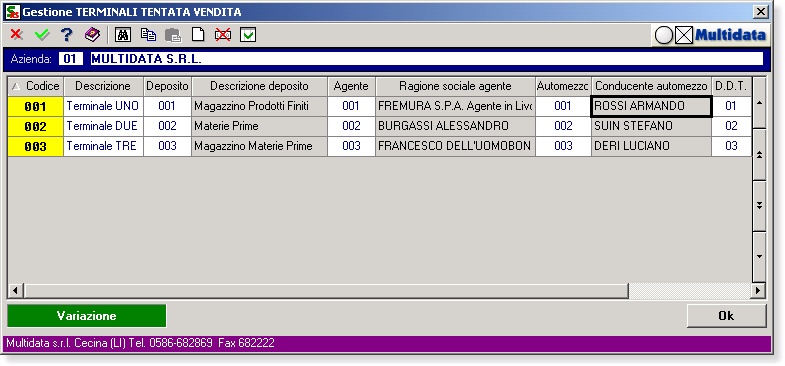Image resolution: width=785 pixels, height=366 pixels.
Task: Click the ROSSI ARMANDO driver cell
Action: point(651,106)
